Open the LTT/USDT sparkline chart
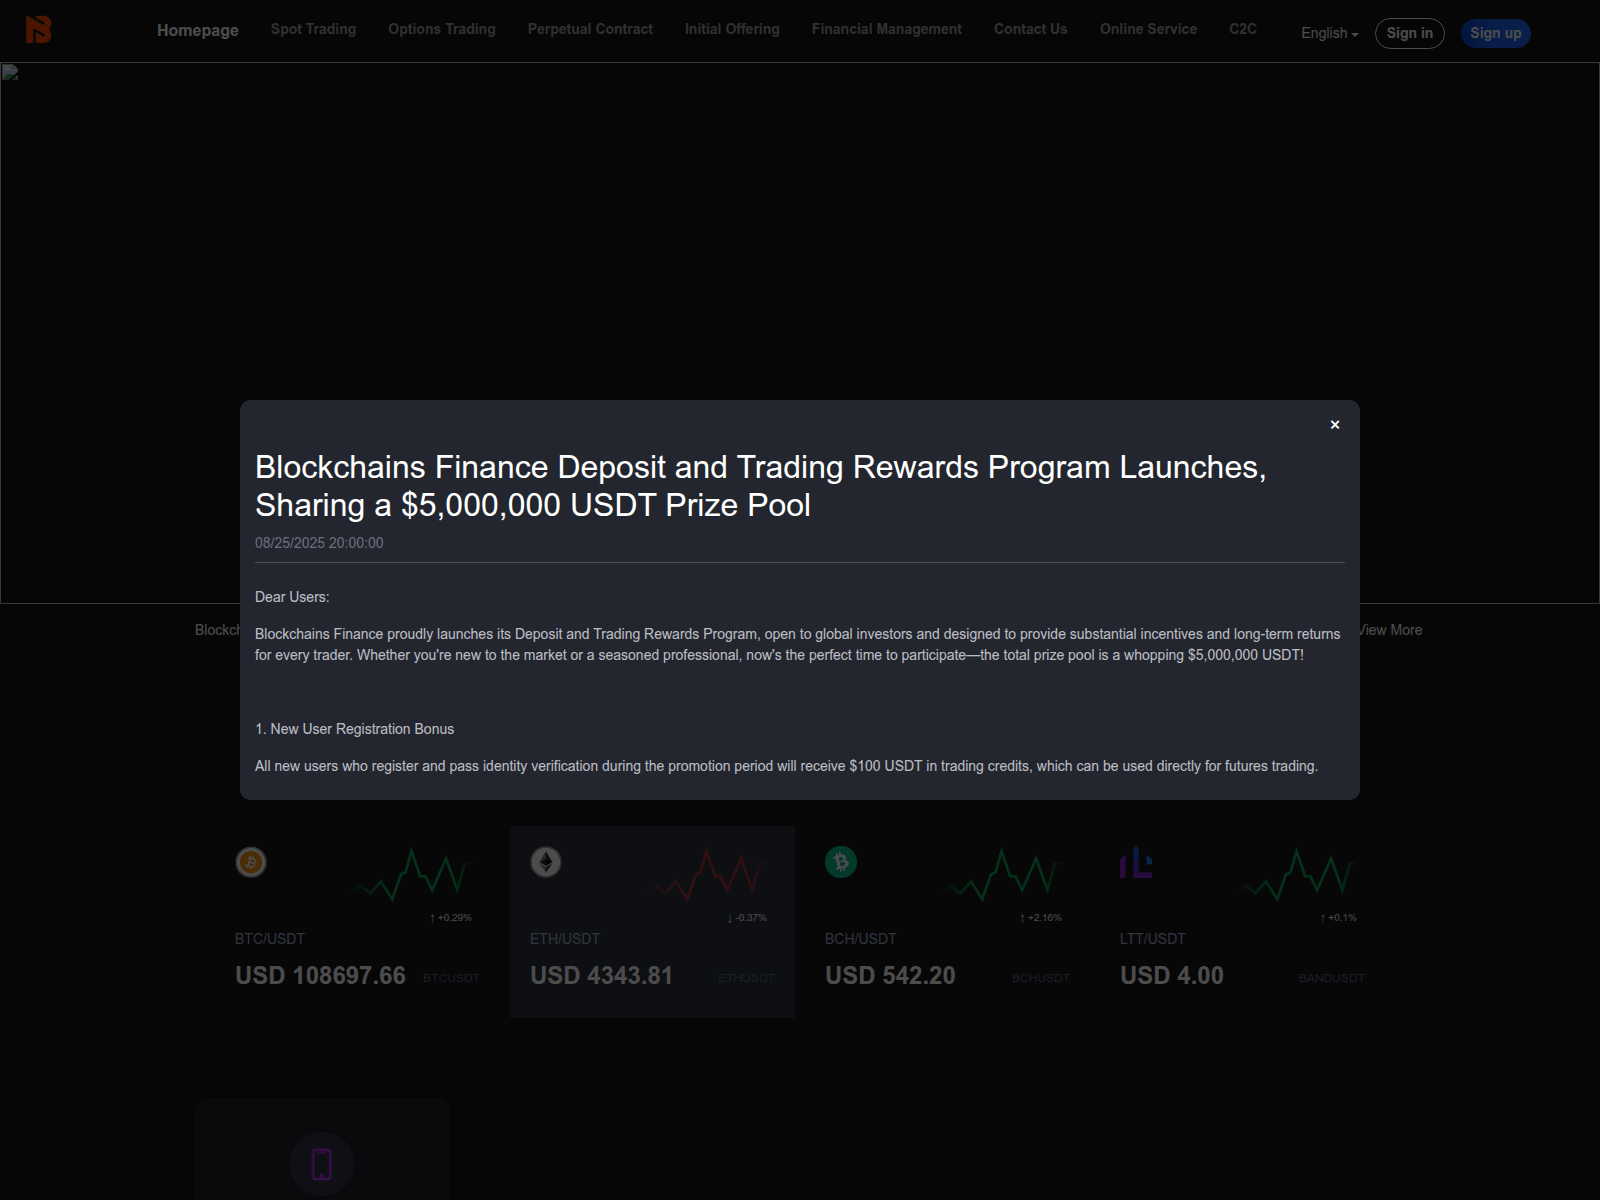This screenshot has width=1600, height=1200. tap(1297, 875)
